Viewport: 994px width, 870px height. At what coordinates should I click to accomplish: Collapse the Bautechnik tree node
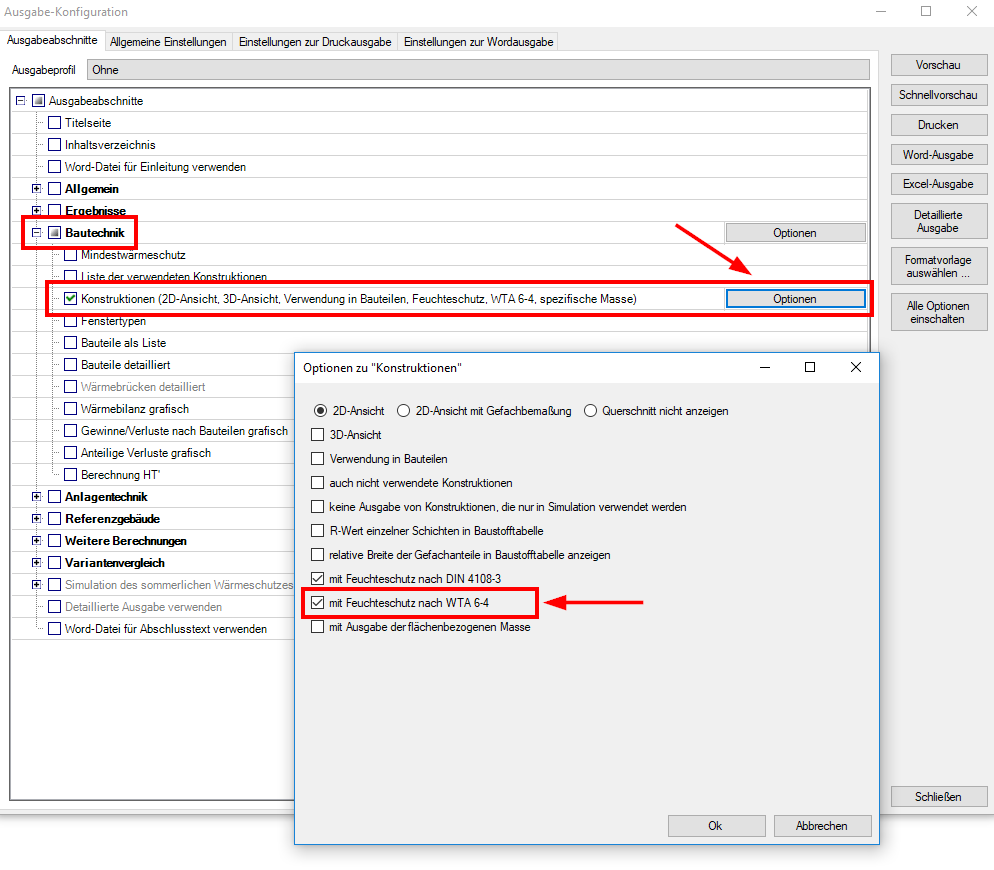[38, 233]
